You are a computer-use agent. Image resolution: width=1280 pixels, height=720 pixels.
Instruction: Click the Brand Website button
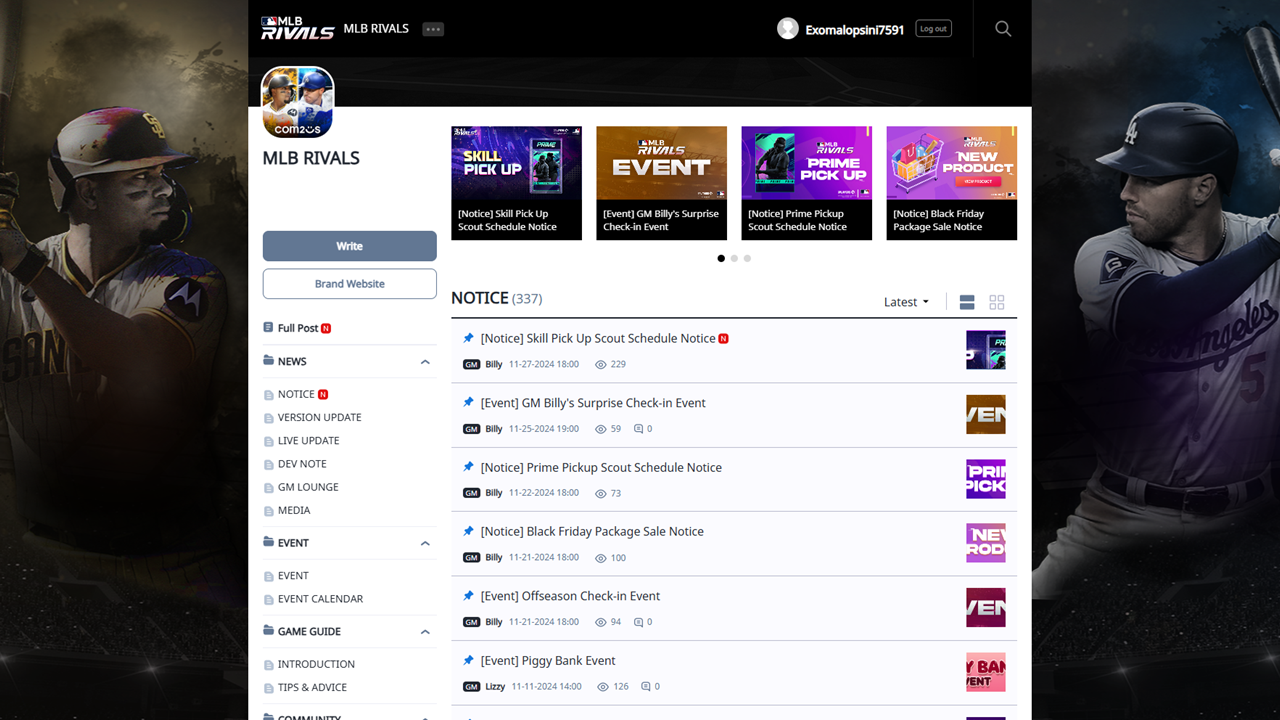(x=349, y=284)
